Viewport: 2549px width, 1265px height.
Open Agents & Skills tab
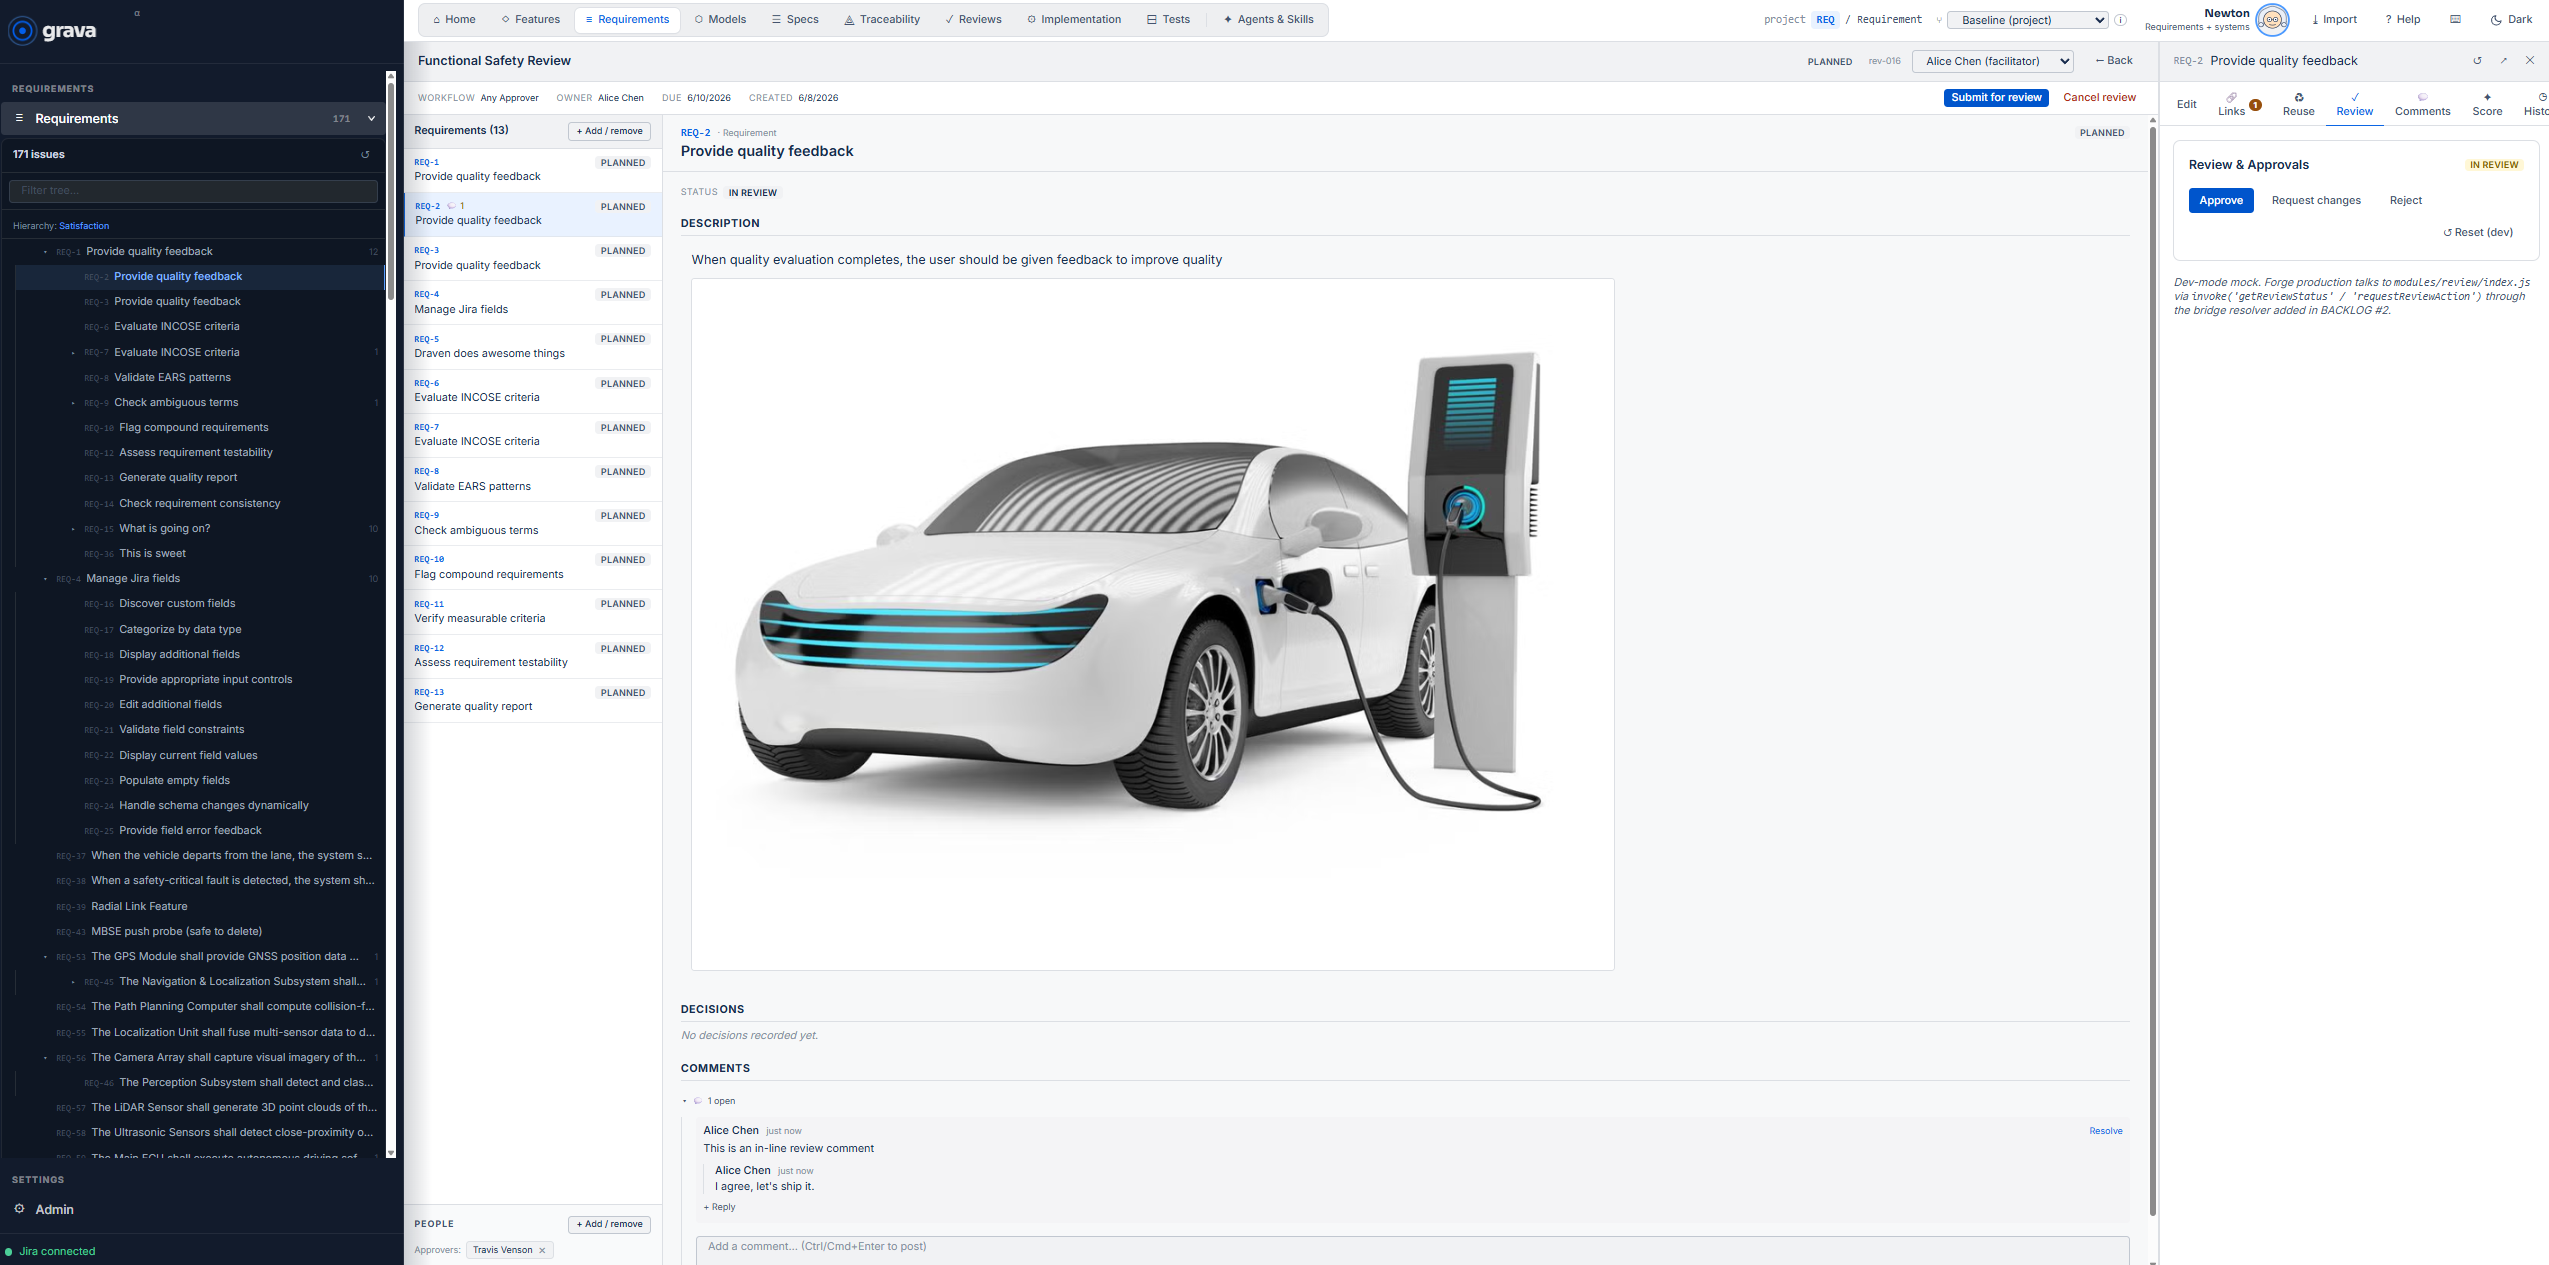1268,20
